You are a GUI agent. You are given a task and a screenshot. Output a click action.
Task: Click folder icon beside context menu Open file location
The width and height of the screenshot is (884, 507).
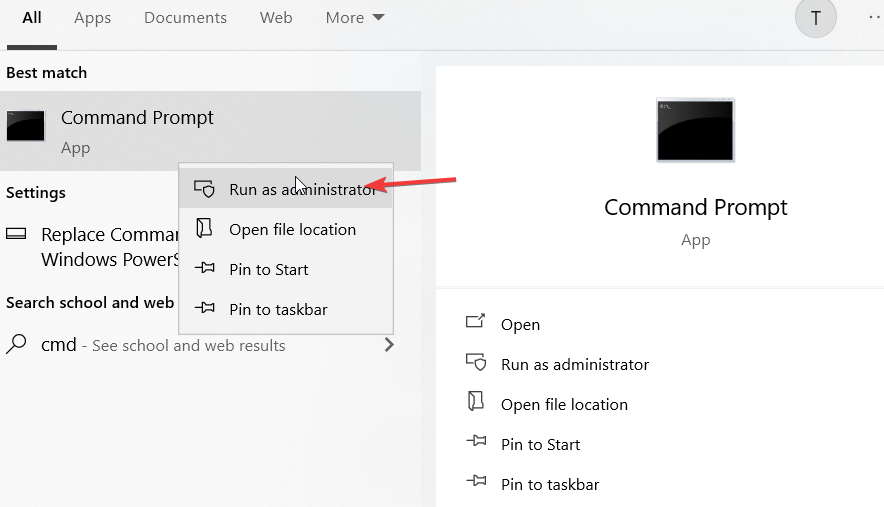(204, 228)
